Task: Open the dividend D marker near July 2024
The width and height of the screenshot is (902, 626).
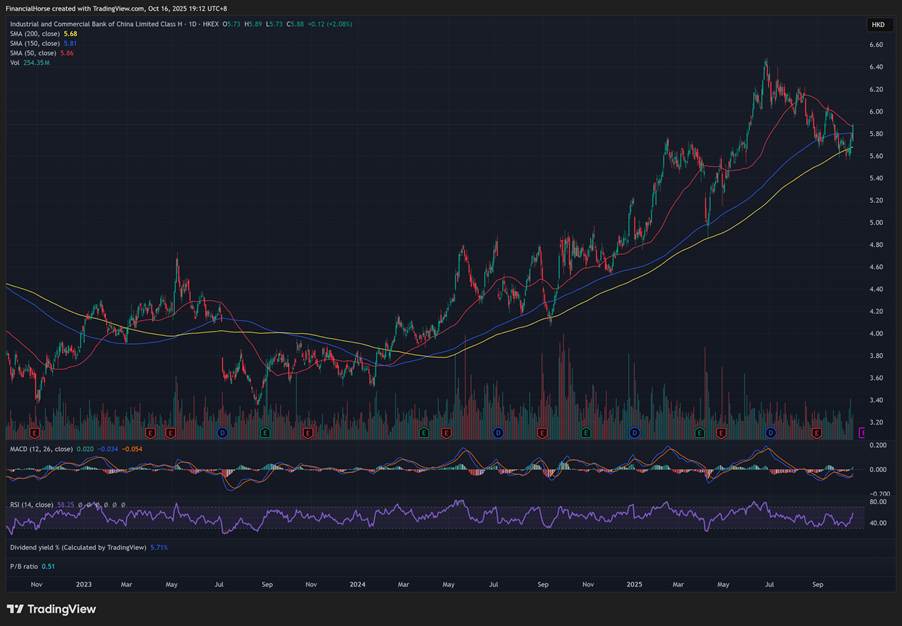Action: [x=499, y=433]
